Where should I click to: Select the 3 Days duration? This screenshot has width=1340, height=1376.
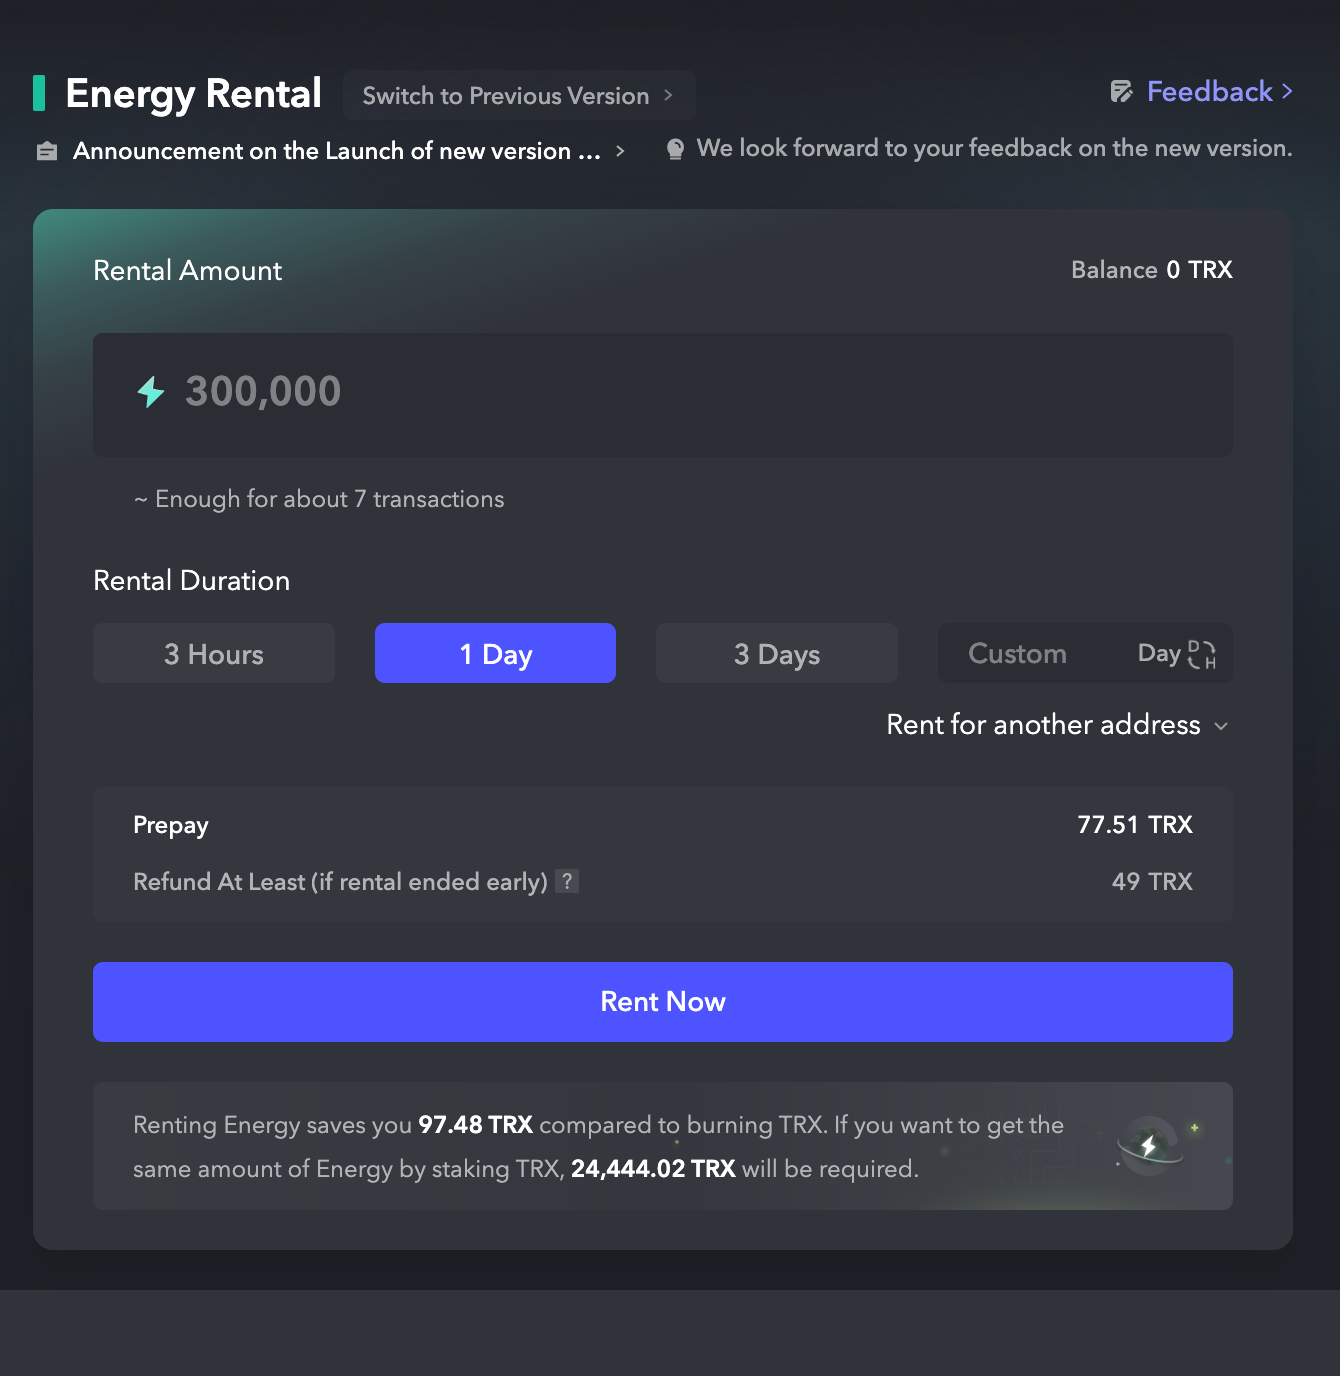click(777, 653)
